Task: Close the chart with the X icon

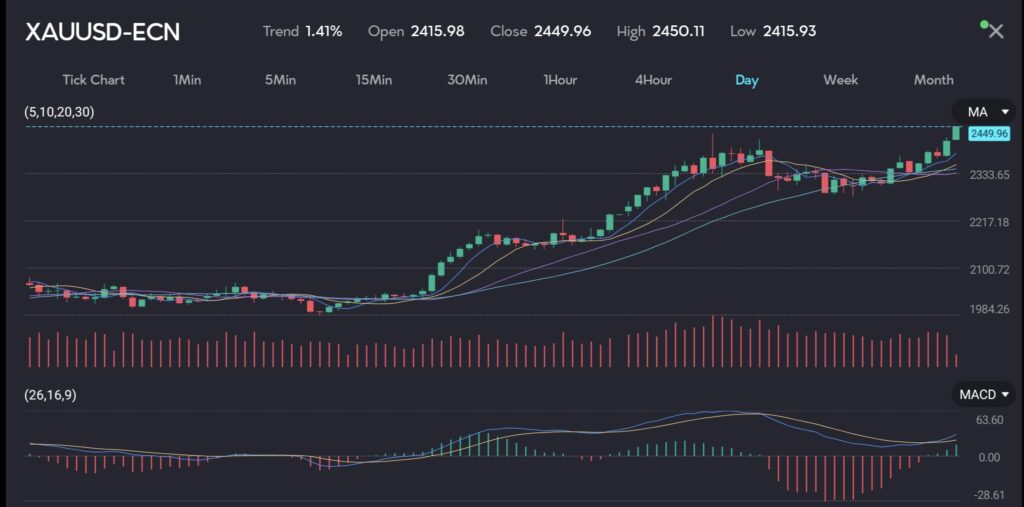Action: (995, 31)
